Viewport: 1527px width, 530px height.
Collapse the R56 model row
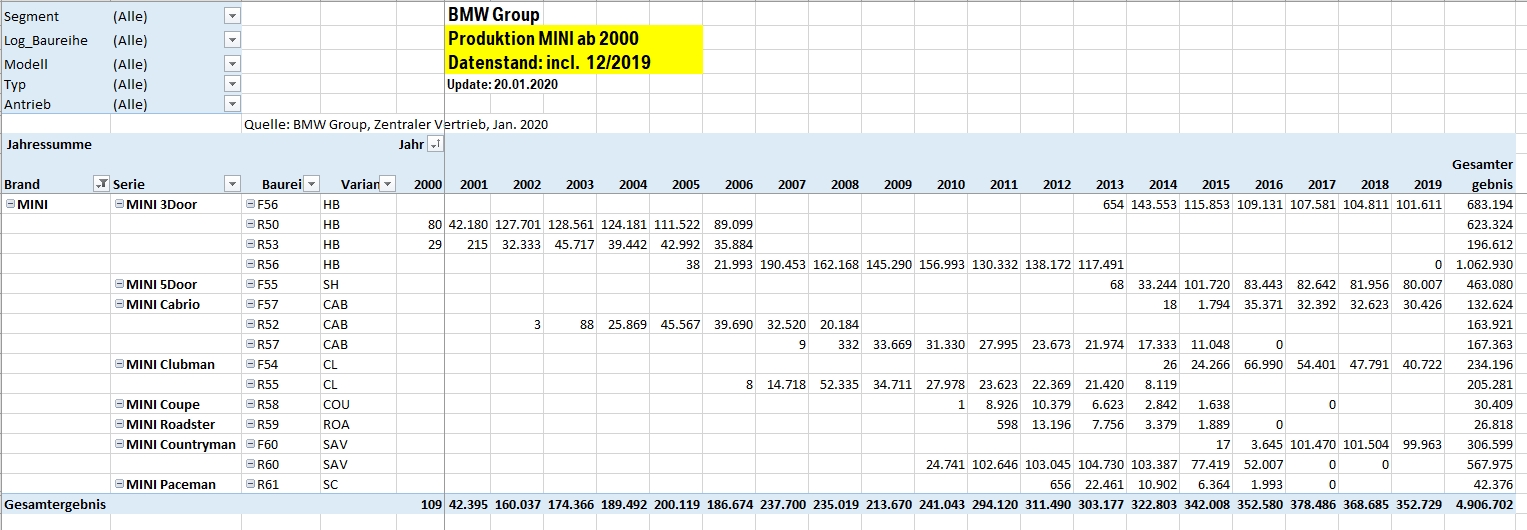coord(250,264)
